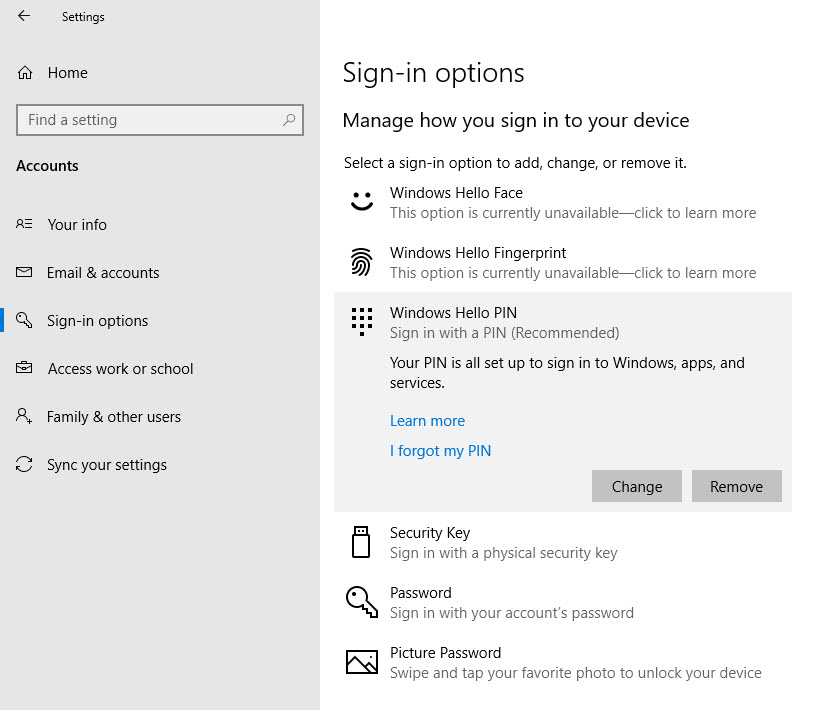
Task: Click the fingerprint icon
Action: [x=361, y=262]
